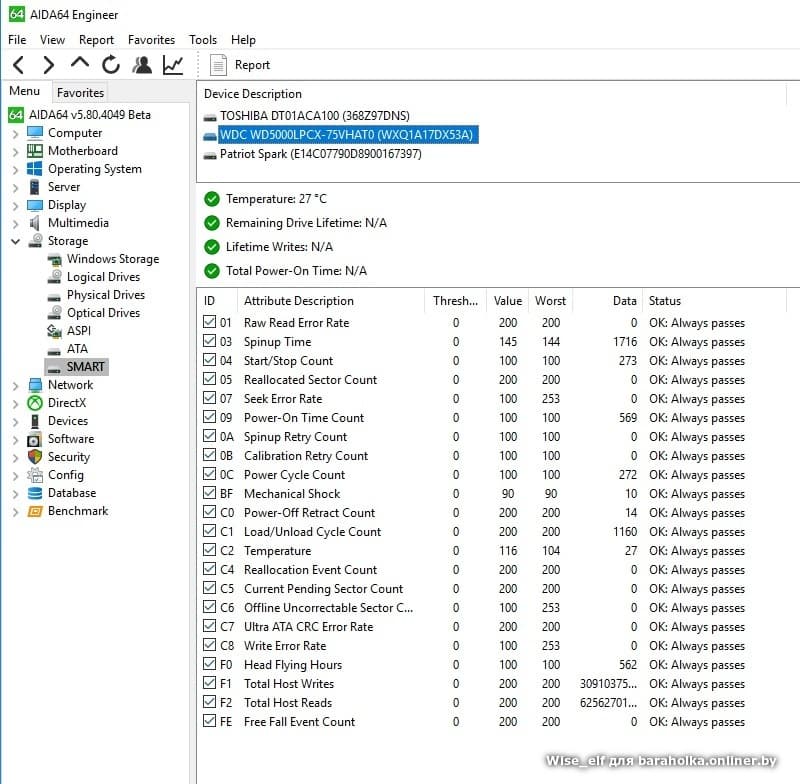Click the Storage icon in tree
Image resolution: width=800 pixels, height=784 pixels.
(35, 240)
